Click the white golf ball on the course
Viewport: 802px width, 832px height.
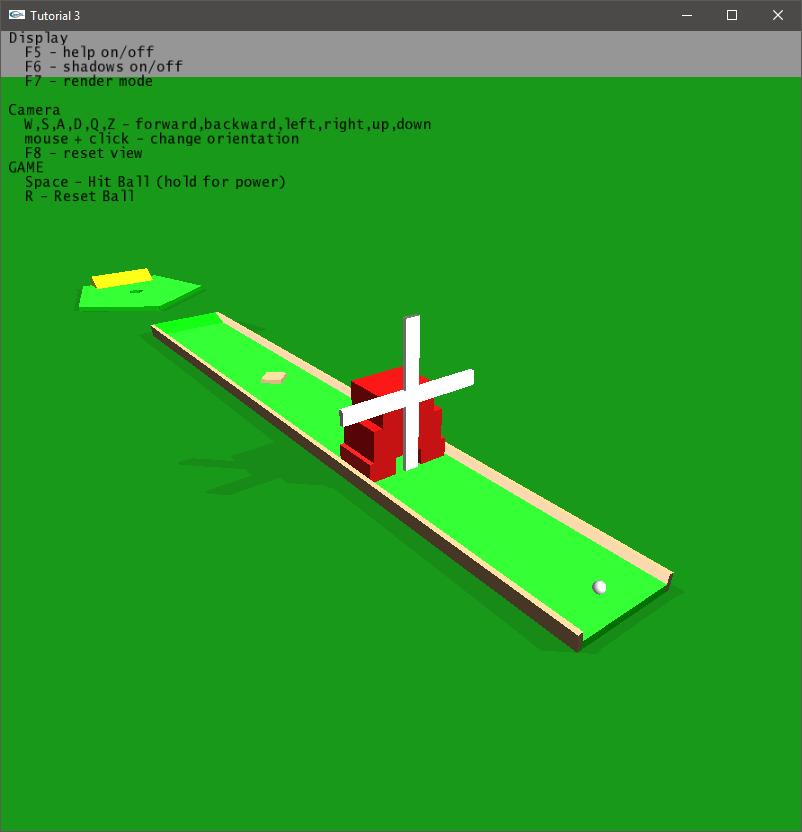(x=599, y=587)
